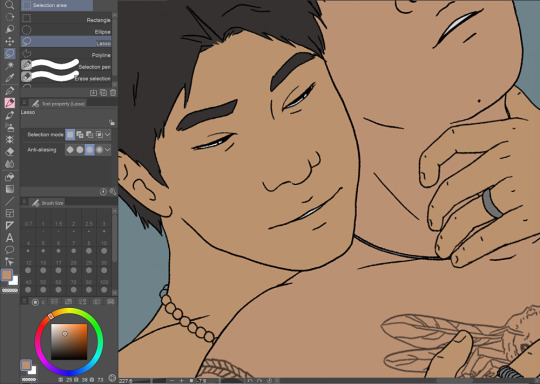The height and width of the screenshot is (384, 540).
Task: Select the Pen tool
Action: pyautogui.click(x=10, y=91)
